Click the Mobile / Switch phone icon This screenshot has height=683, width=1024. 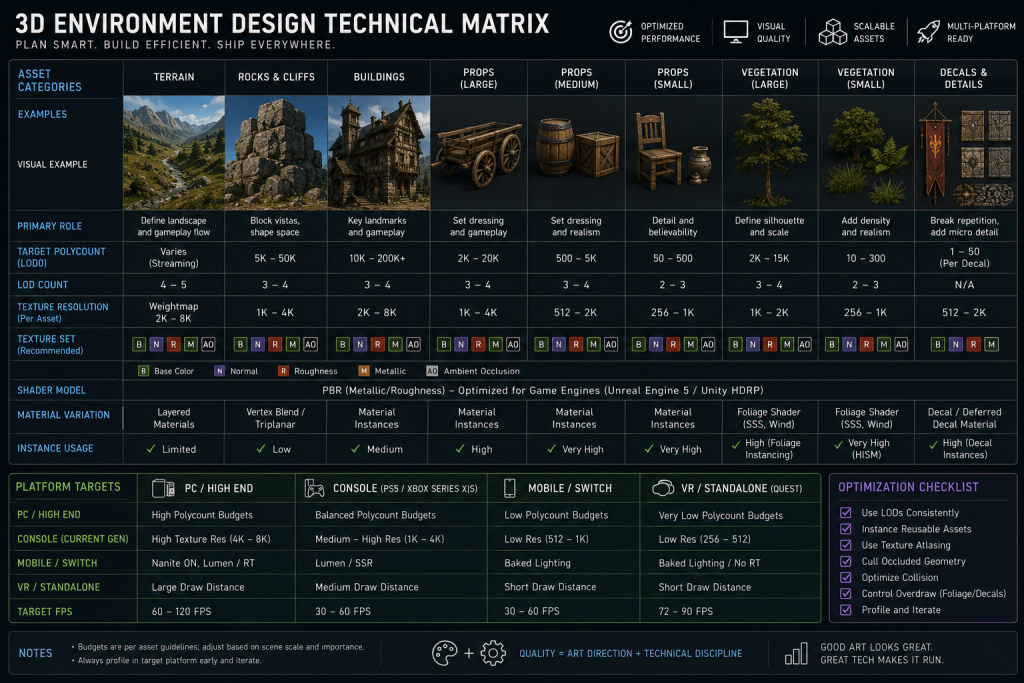click(509, 488)
